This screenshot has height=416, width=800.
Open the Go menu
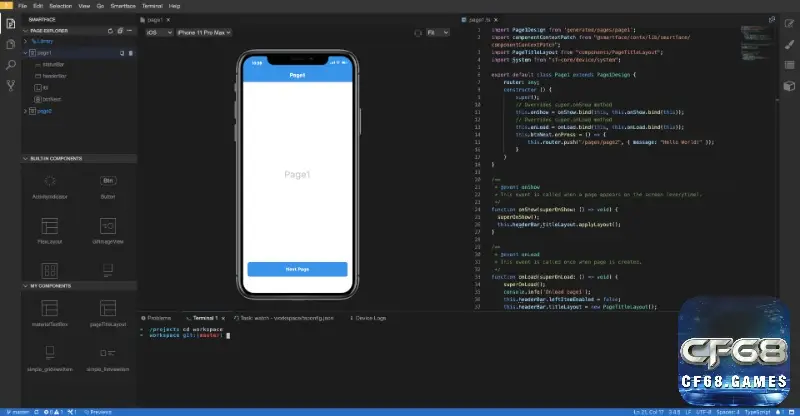pos(100,6)
